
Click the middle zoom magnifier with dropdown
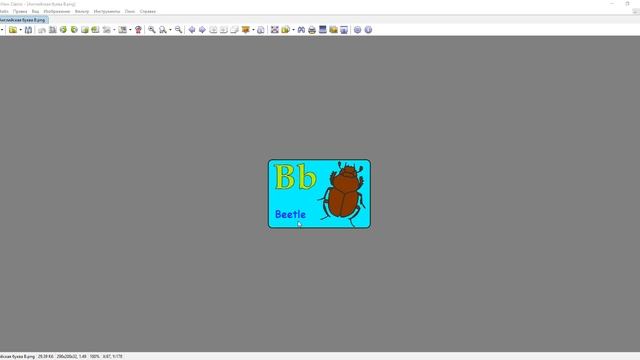(x=163, y=30)
